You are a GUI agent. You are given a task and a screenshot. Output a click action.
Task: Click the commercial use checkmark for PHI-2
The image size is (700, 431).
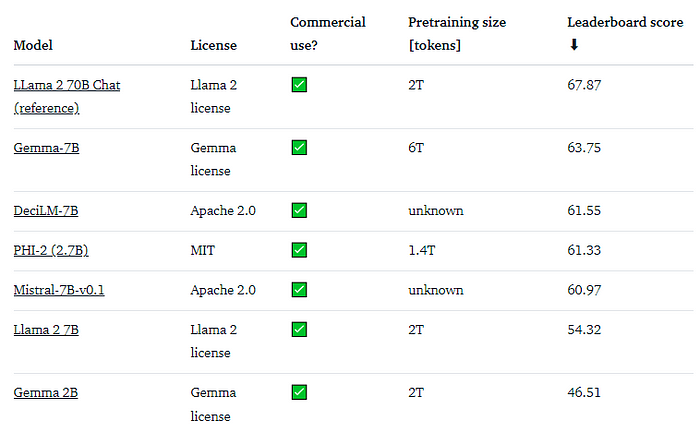point(299,250)
